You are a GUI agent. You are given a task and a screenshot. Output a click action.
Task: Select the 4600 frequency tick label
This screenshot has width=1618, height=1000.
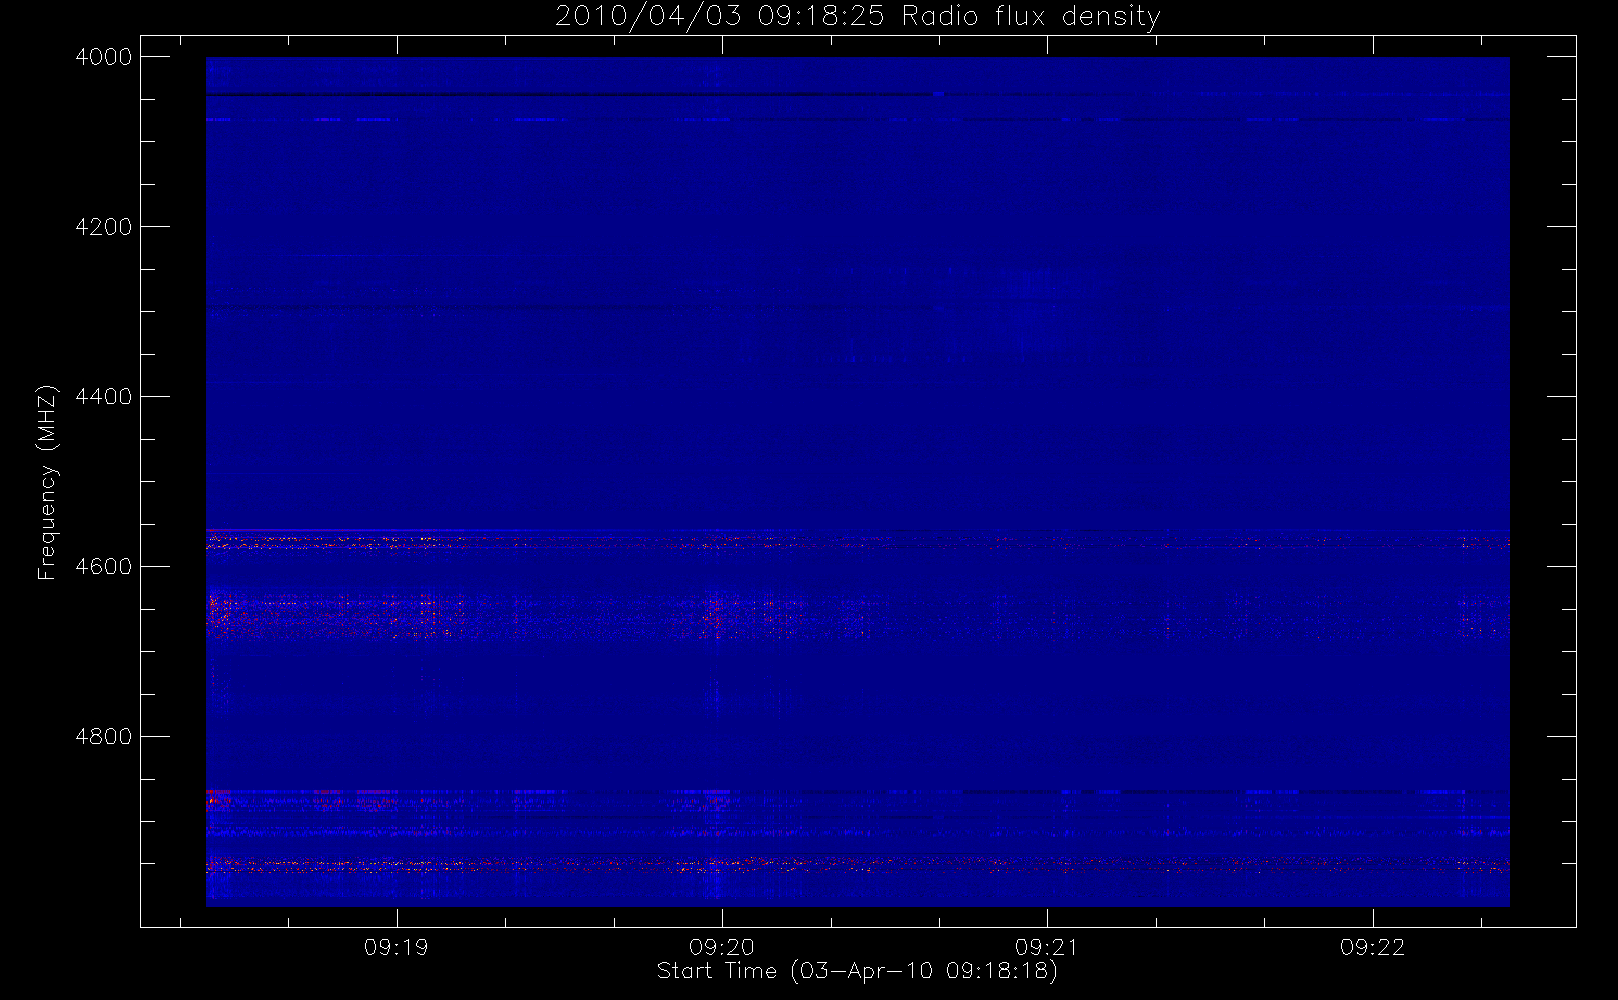(x=104, y=567)
